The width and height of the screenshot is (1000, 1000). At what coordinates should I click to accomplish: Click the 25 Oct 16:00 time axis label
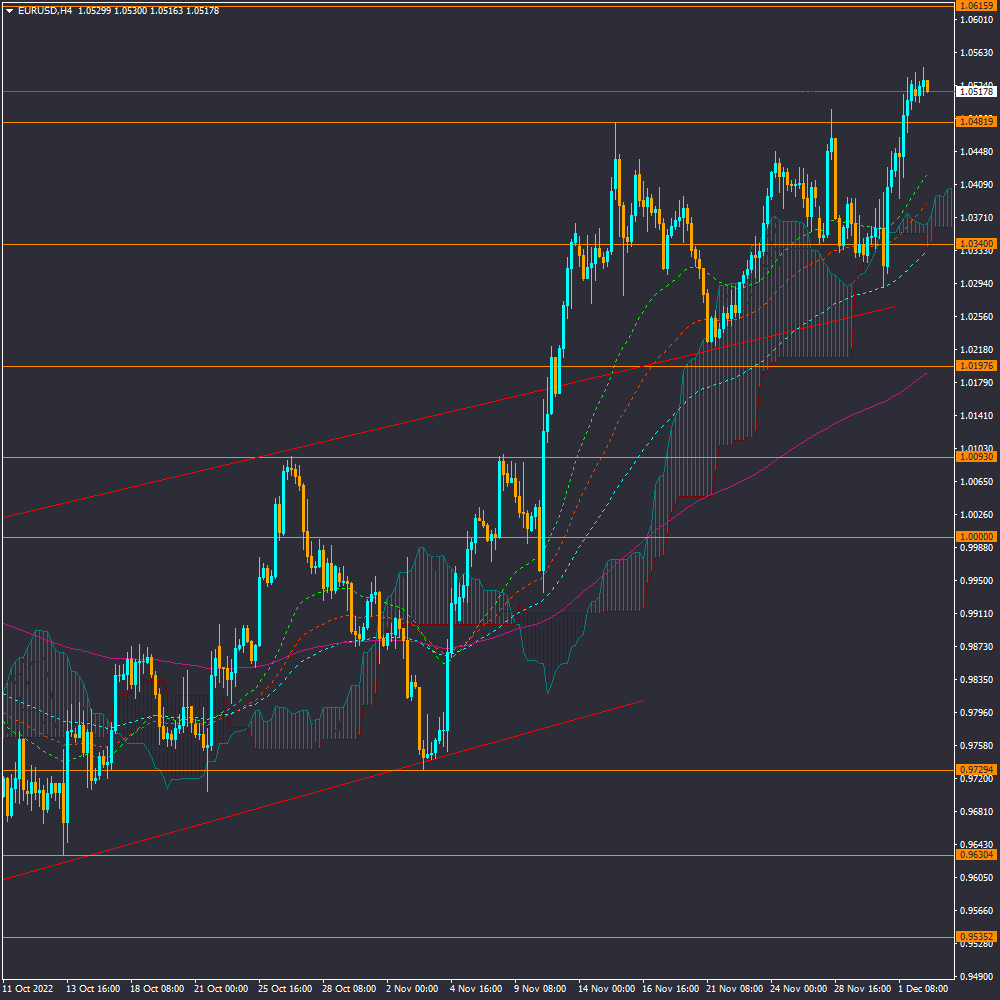(285, 988)
